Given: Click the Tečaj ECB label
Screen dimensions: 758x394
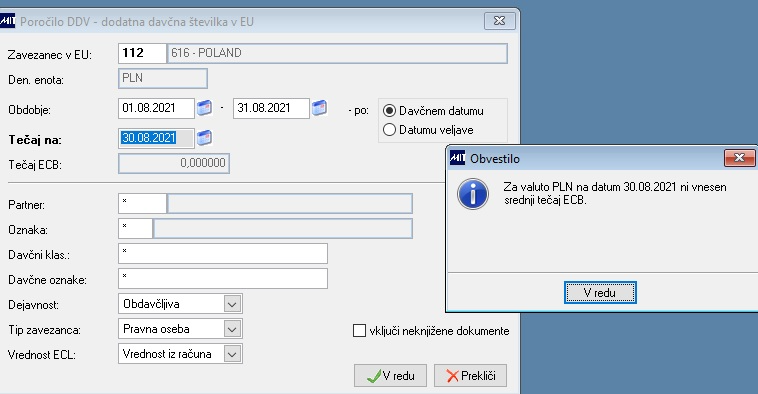Looking at the screenshot, I should pyautogui.click(x=35, y=165).
